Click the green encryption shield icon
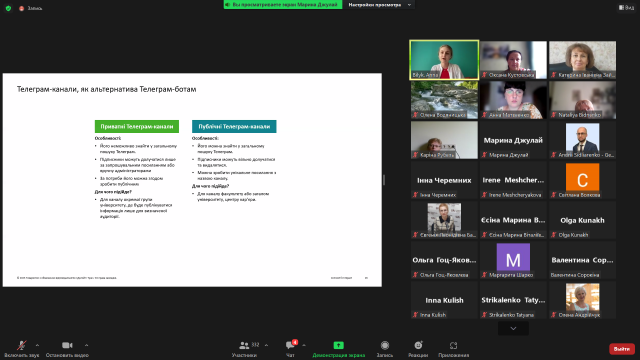Image resolution: width=640 pixels, height=360 pixels. [x=8, y=8]
